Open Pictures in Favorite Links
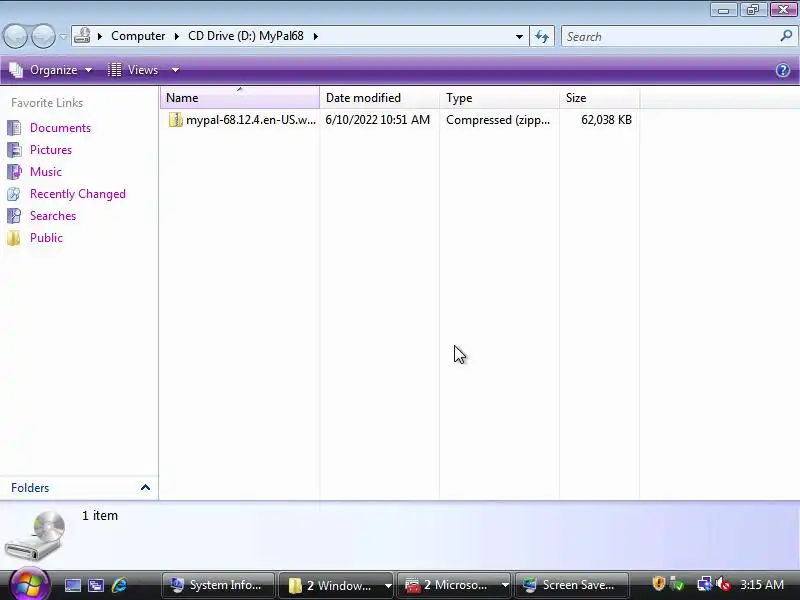The image size is (800, 600). (x=51, y=149)
